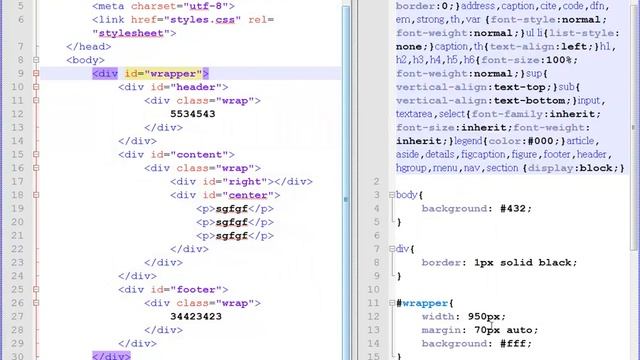Image resolution: width=640 pixels, height=360 pixels.
Task: Click line number 24 in left pane margin
Action: tap(17, 276)
